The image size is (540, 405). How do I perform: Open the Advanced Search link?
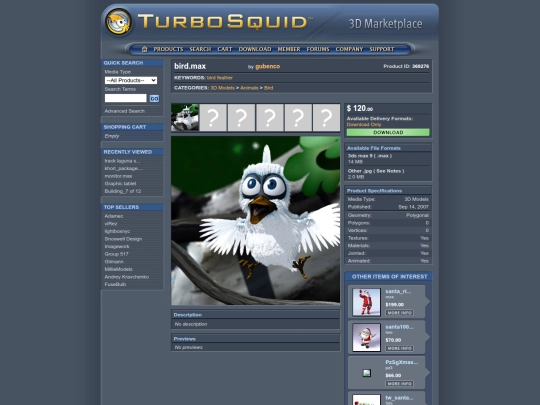(125, 111)
